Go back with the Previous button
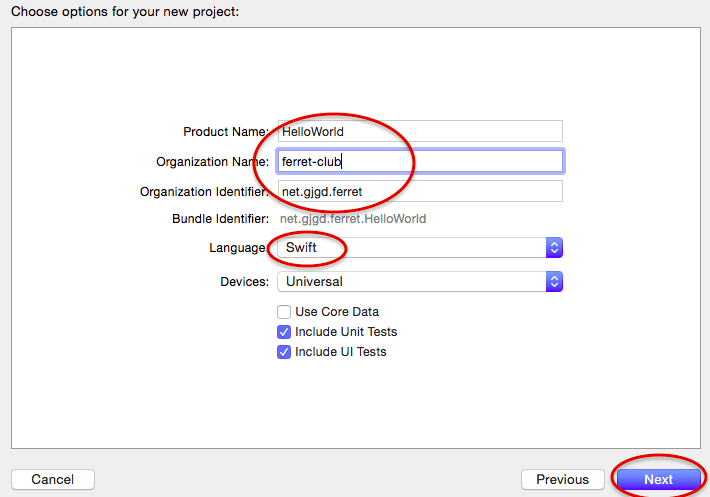This screenshot has width=710, height=497. pos(562,480)
